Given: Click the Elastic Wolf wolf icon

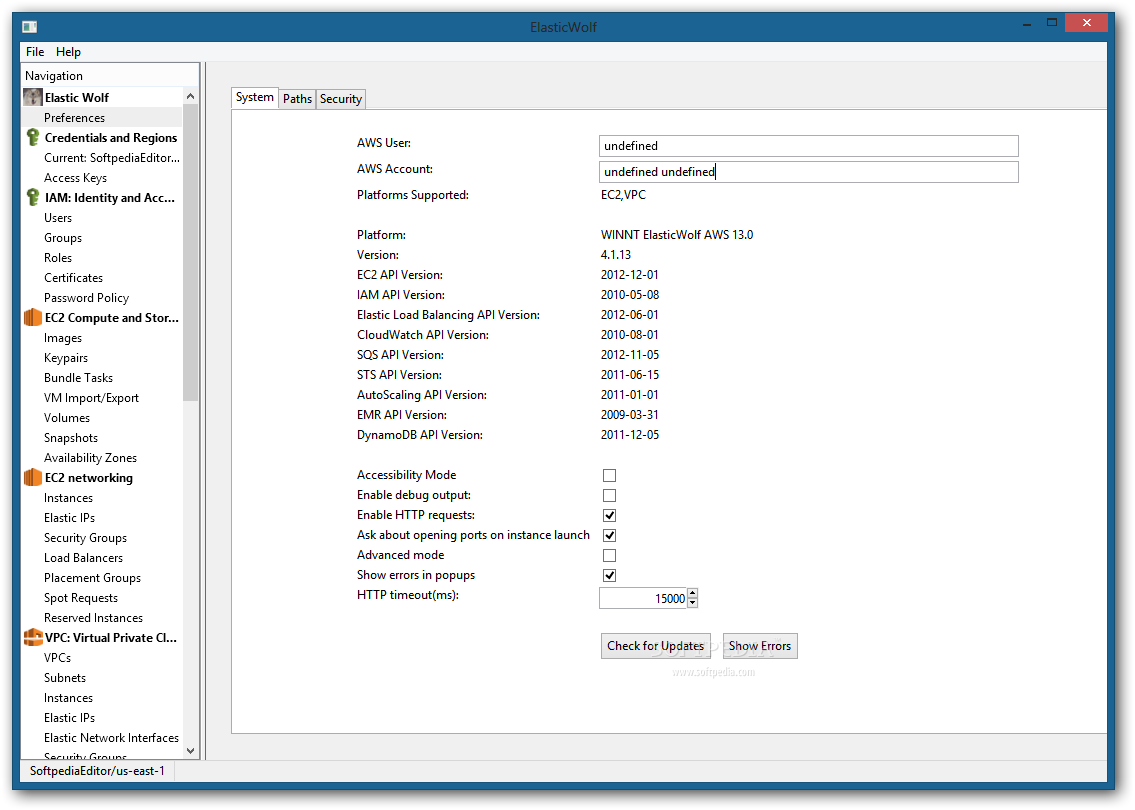Looking at the screenshot, I should pos(33,97).
